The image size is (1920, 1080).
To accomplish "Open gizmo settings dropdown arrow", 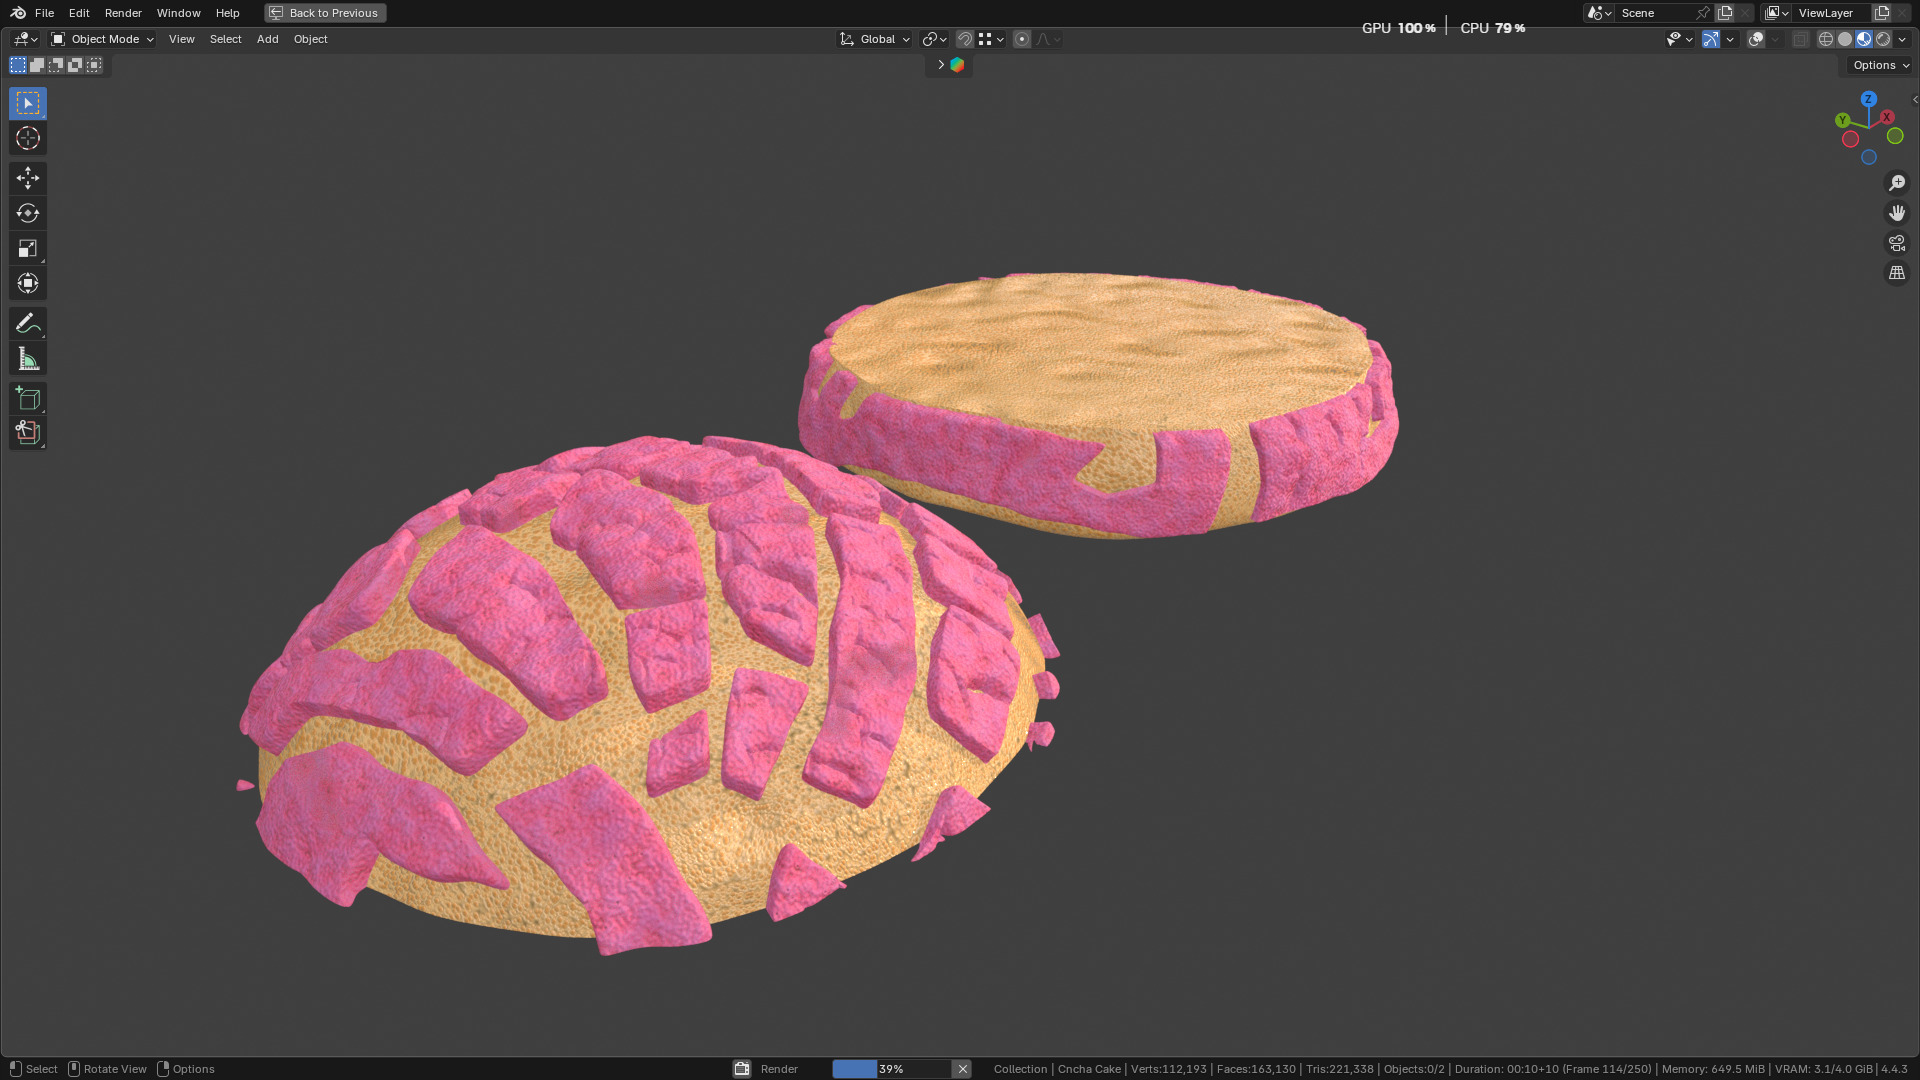I will point(1730,39).
